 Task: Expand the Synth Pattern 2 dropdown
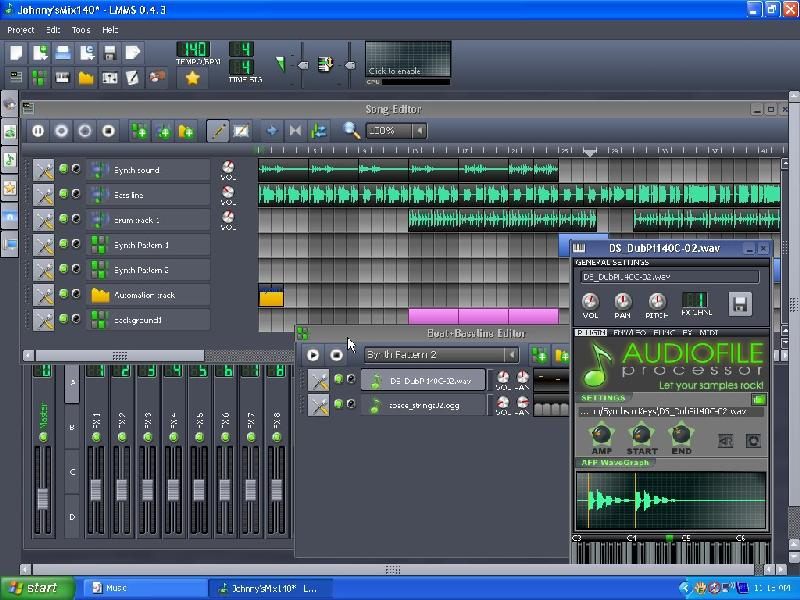pyautogui.click(x=511, y=354)
